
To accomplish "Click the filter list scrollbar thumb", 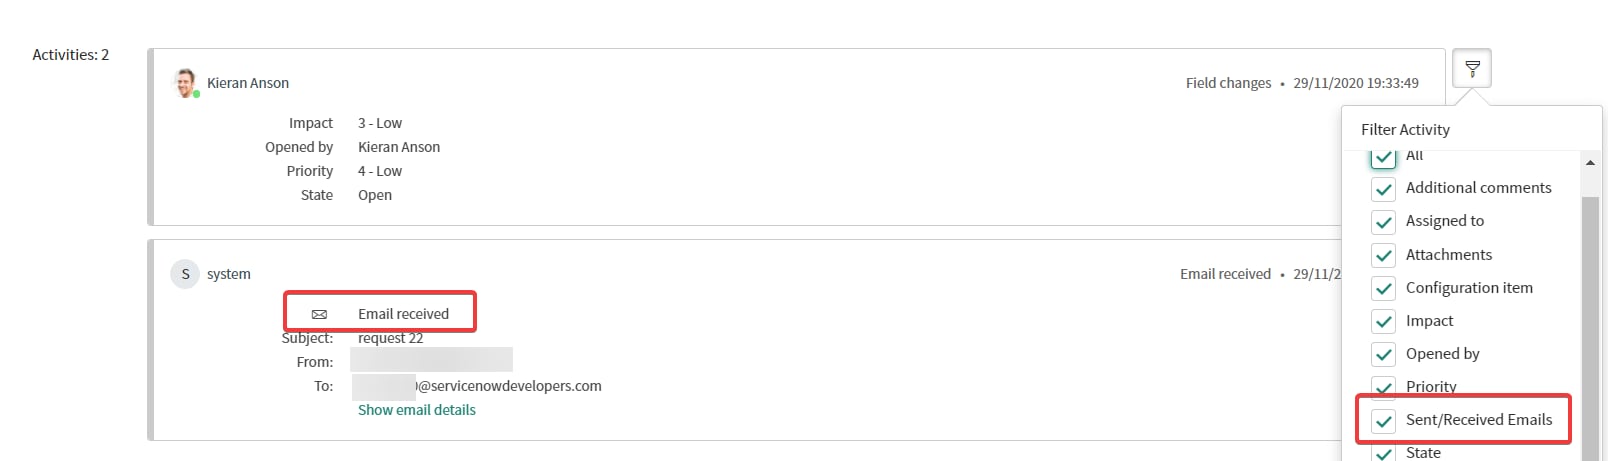I will pos(1590,328).
